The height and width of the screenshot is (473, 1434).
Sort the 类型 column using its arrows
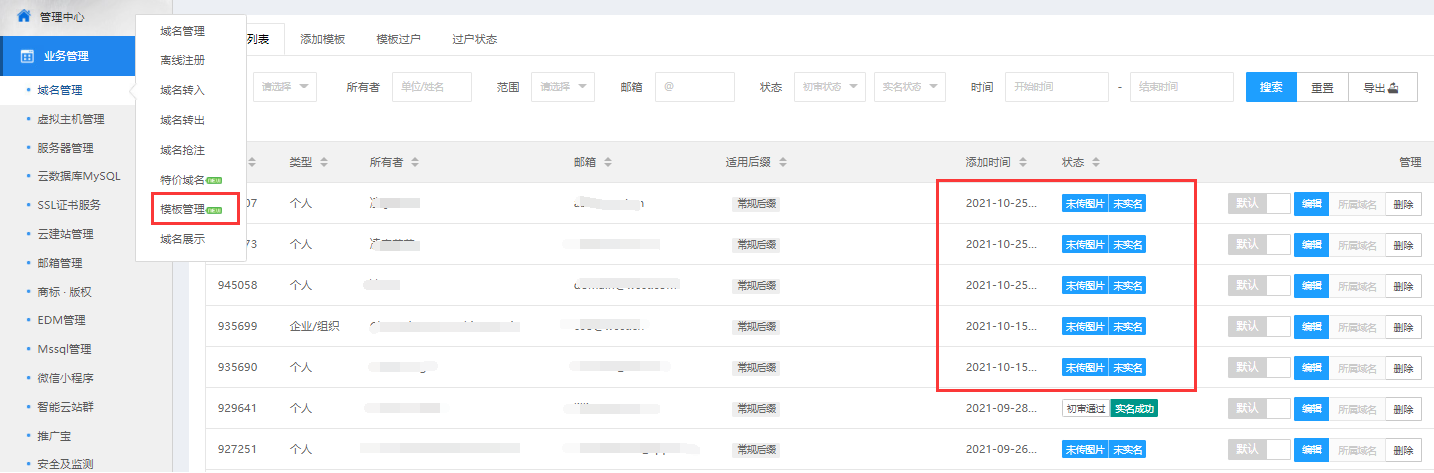324,162
